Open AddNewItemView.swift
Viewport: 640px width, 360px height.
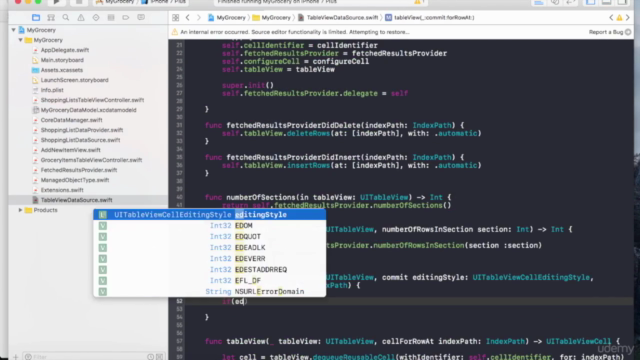70,150
